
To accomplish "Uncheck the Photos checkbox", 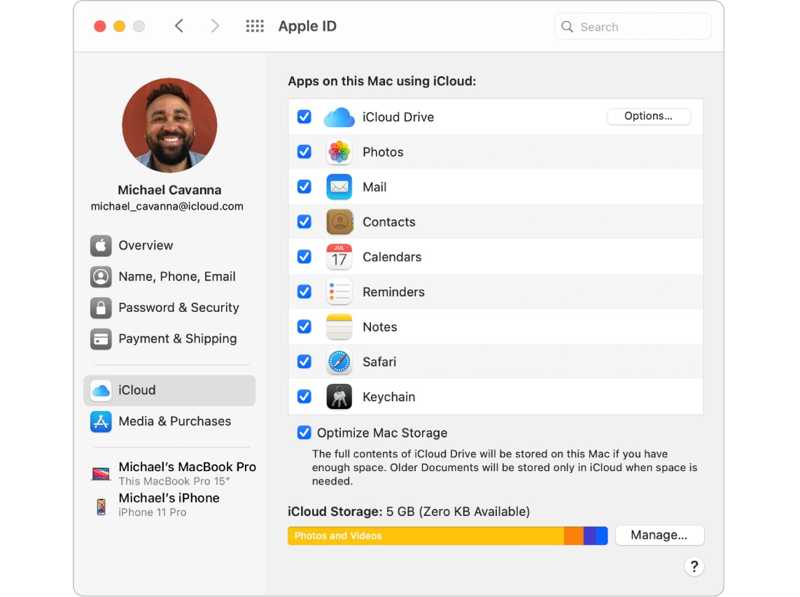I will [x=304, y=152].
